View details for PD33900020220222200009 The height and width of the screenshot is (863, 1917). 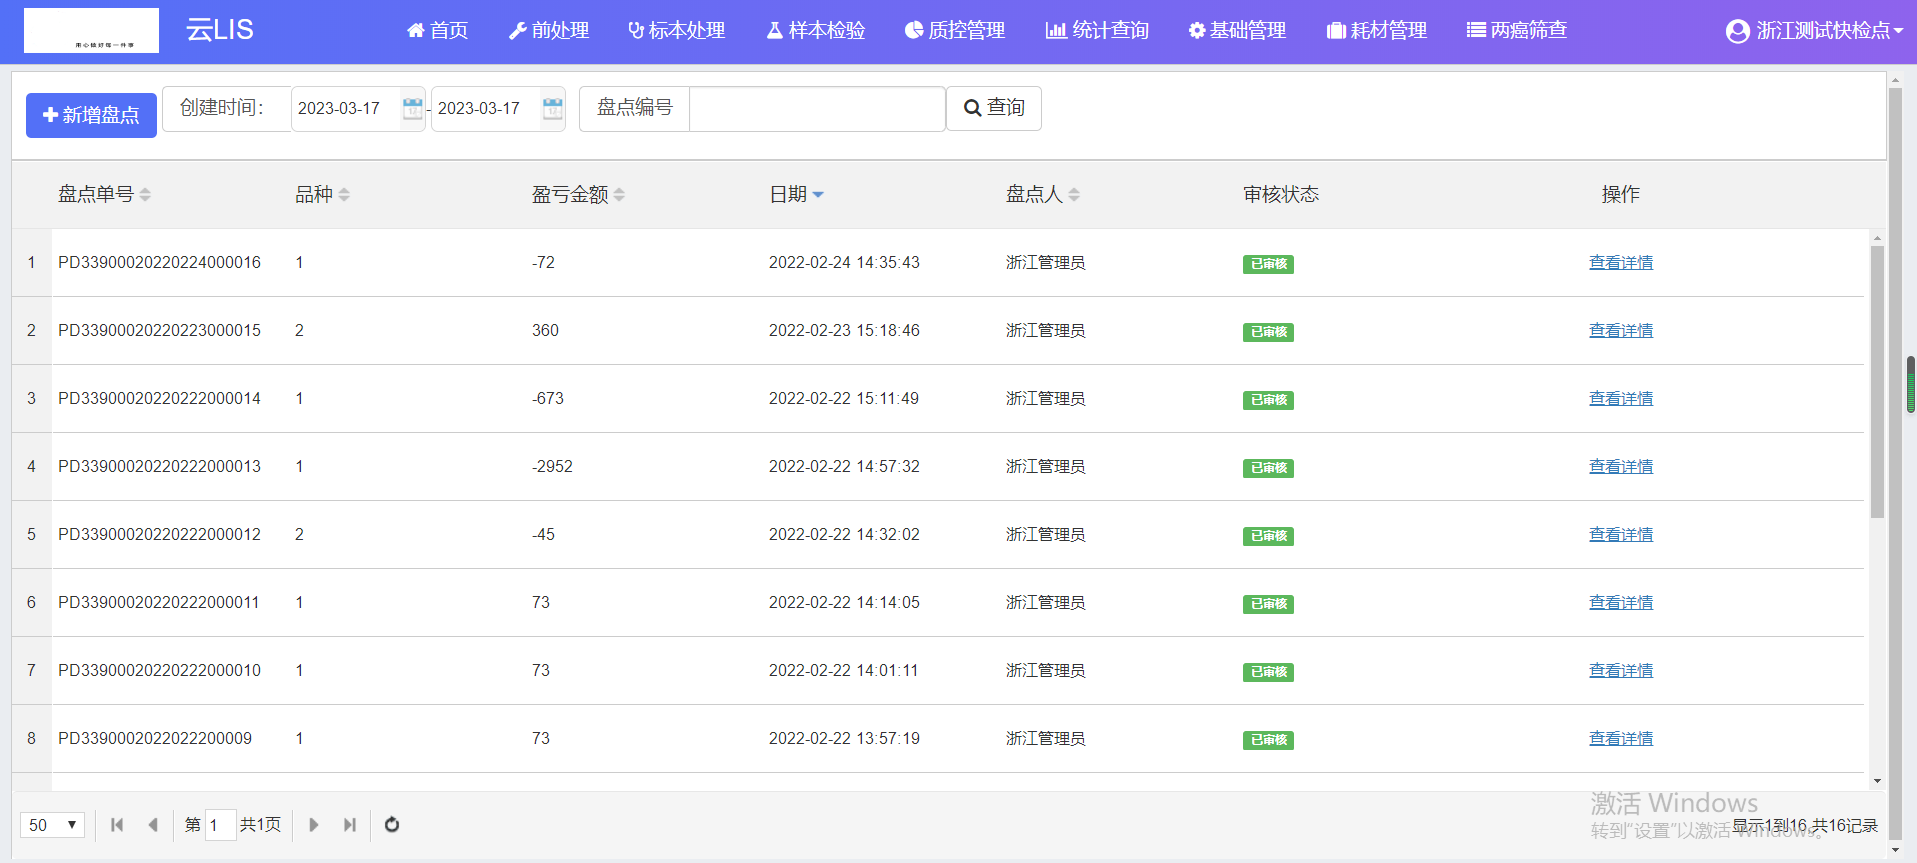click(1621, 739)
